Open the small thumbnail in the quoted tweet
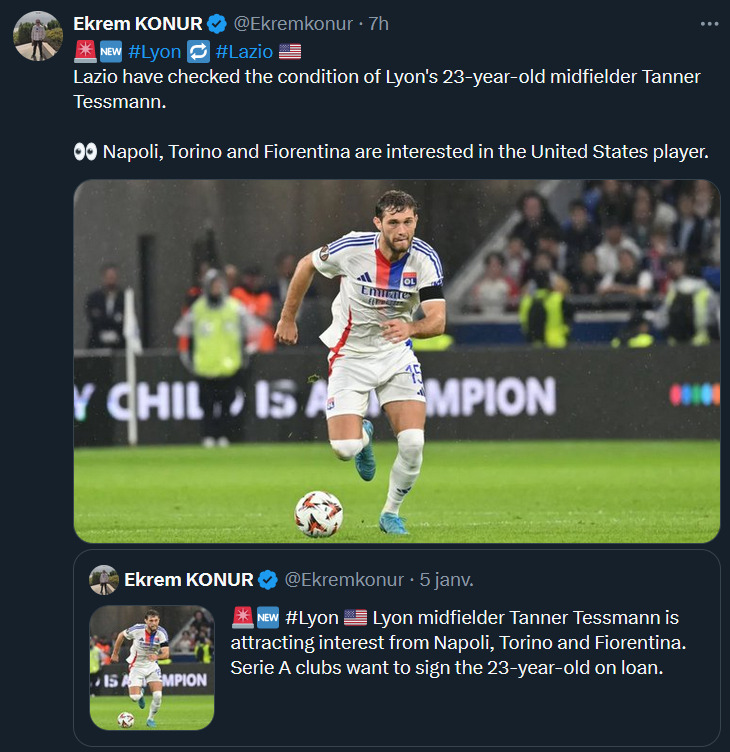This screenshot has width=730, height=752. pos(152,667)
